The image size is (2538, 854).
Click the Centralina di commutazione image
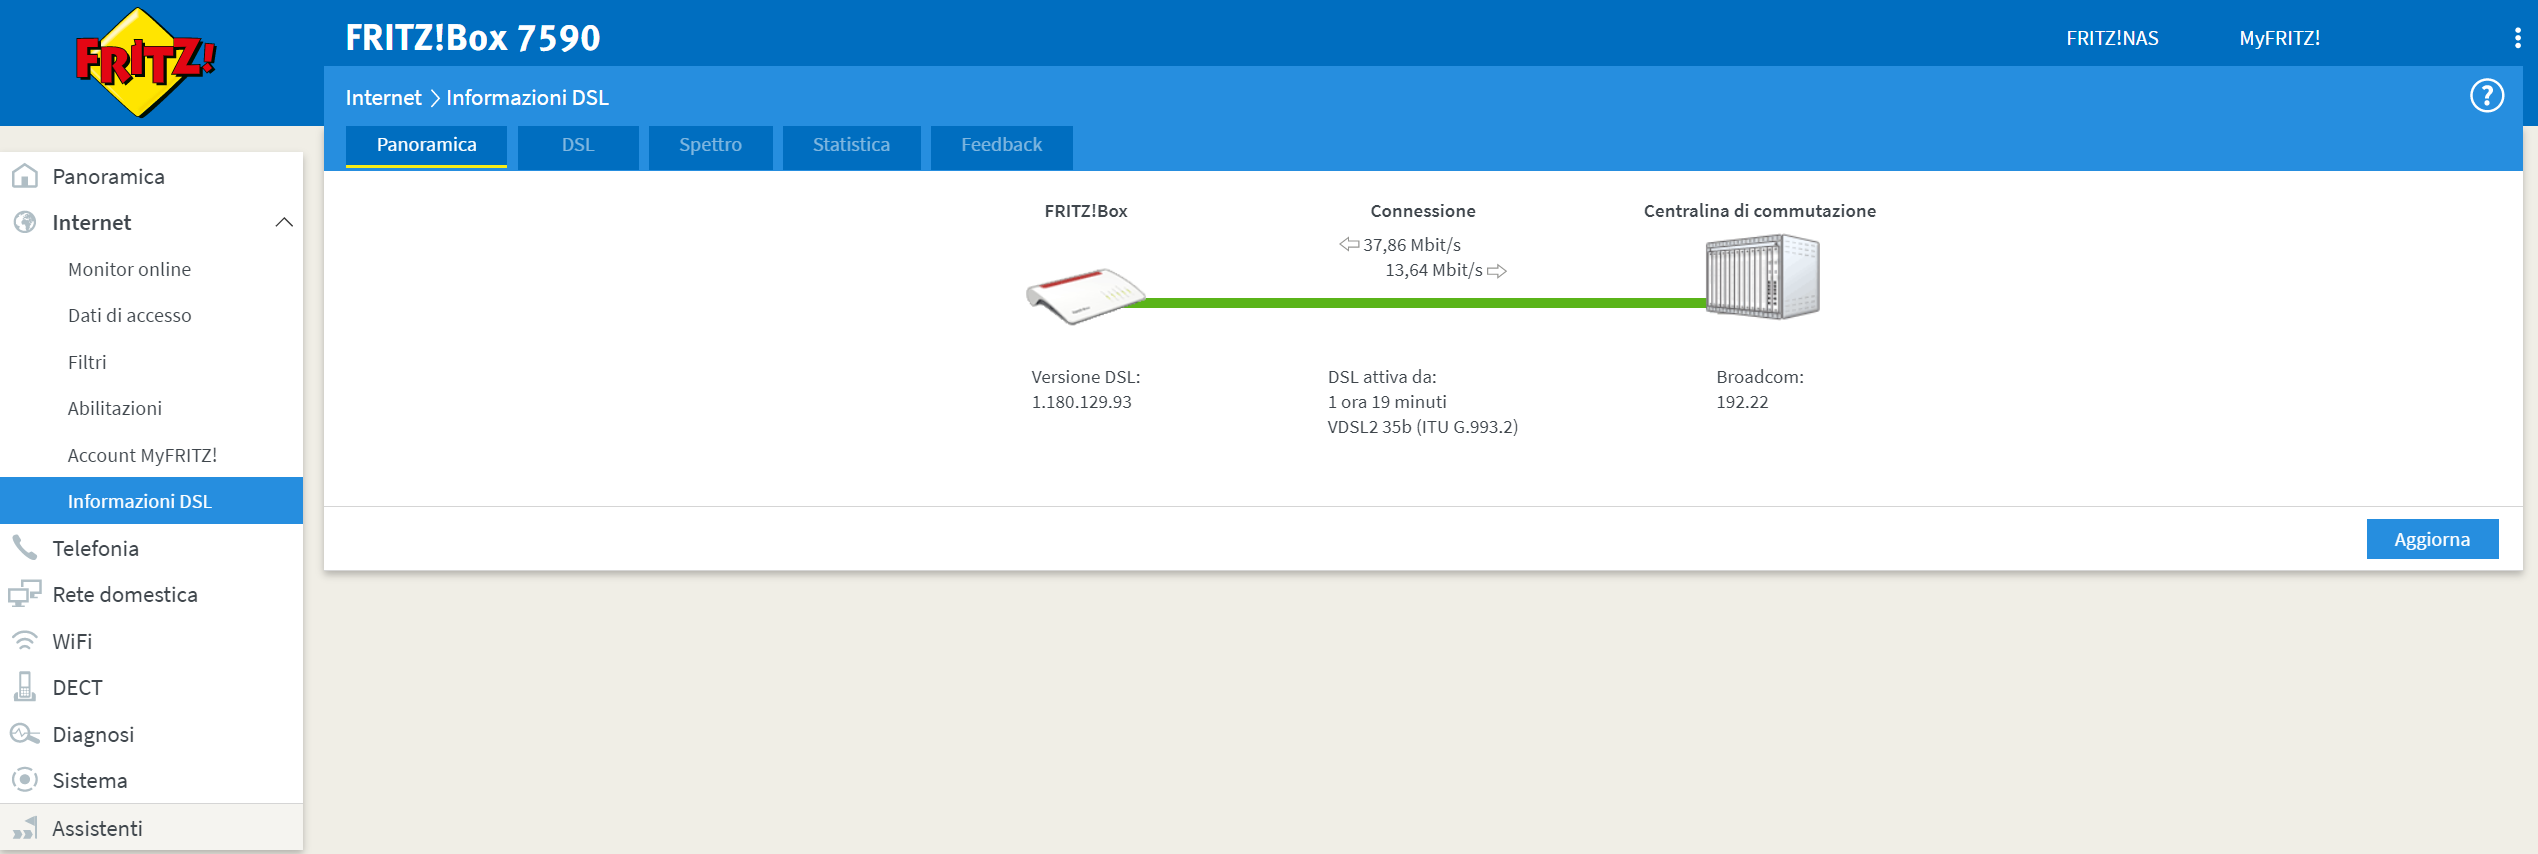click(1762, 277)
